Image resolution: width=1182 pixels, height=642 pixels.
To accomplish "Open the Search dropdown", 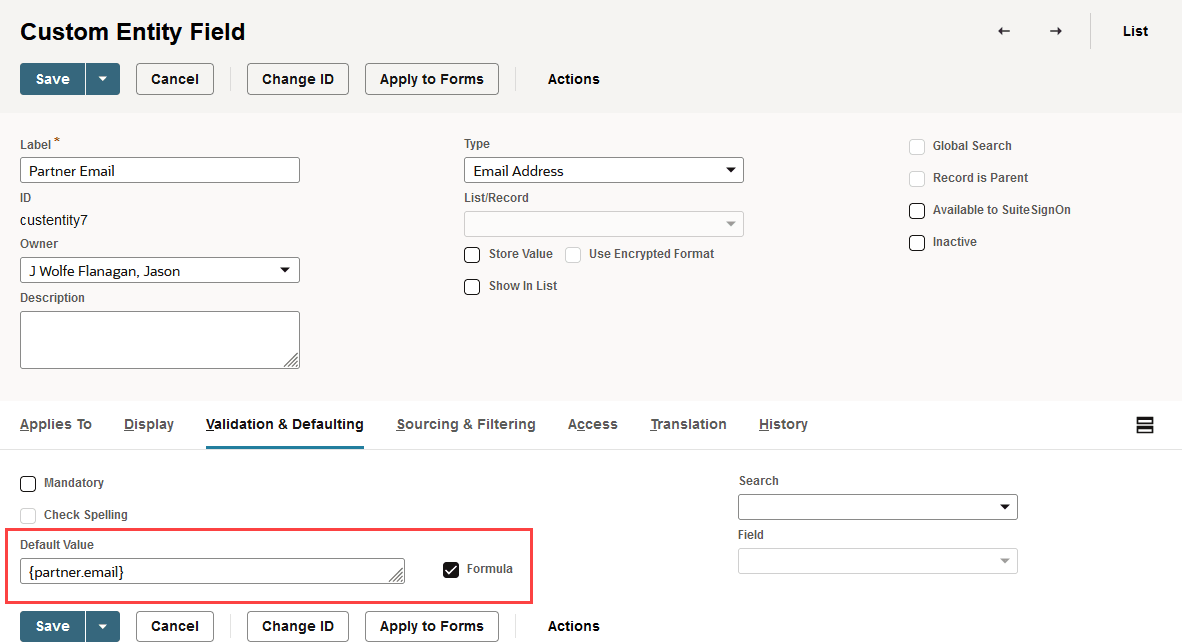I will pos(877,507).
